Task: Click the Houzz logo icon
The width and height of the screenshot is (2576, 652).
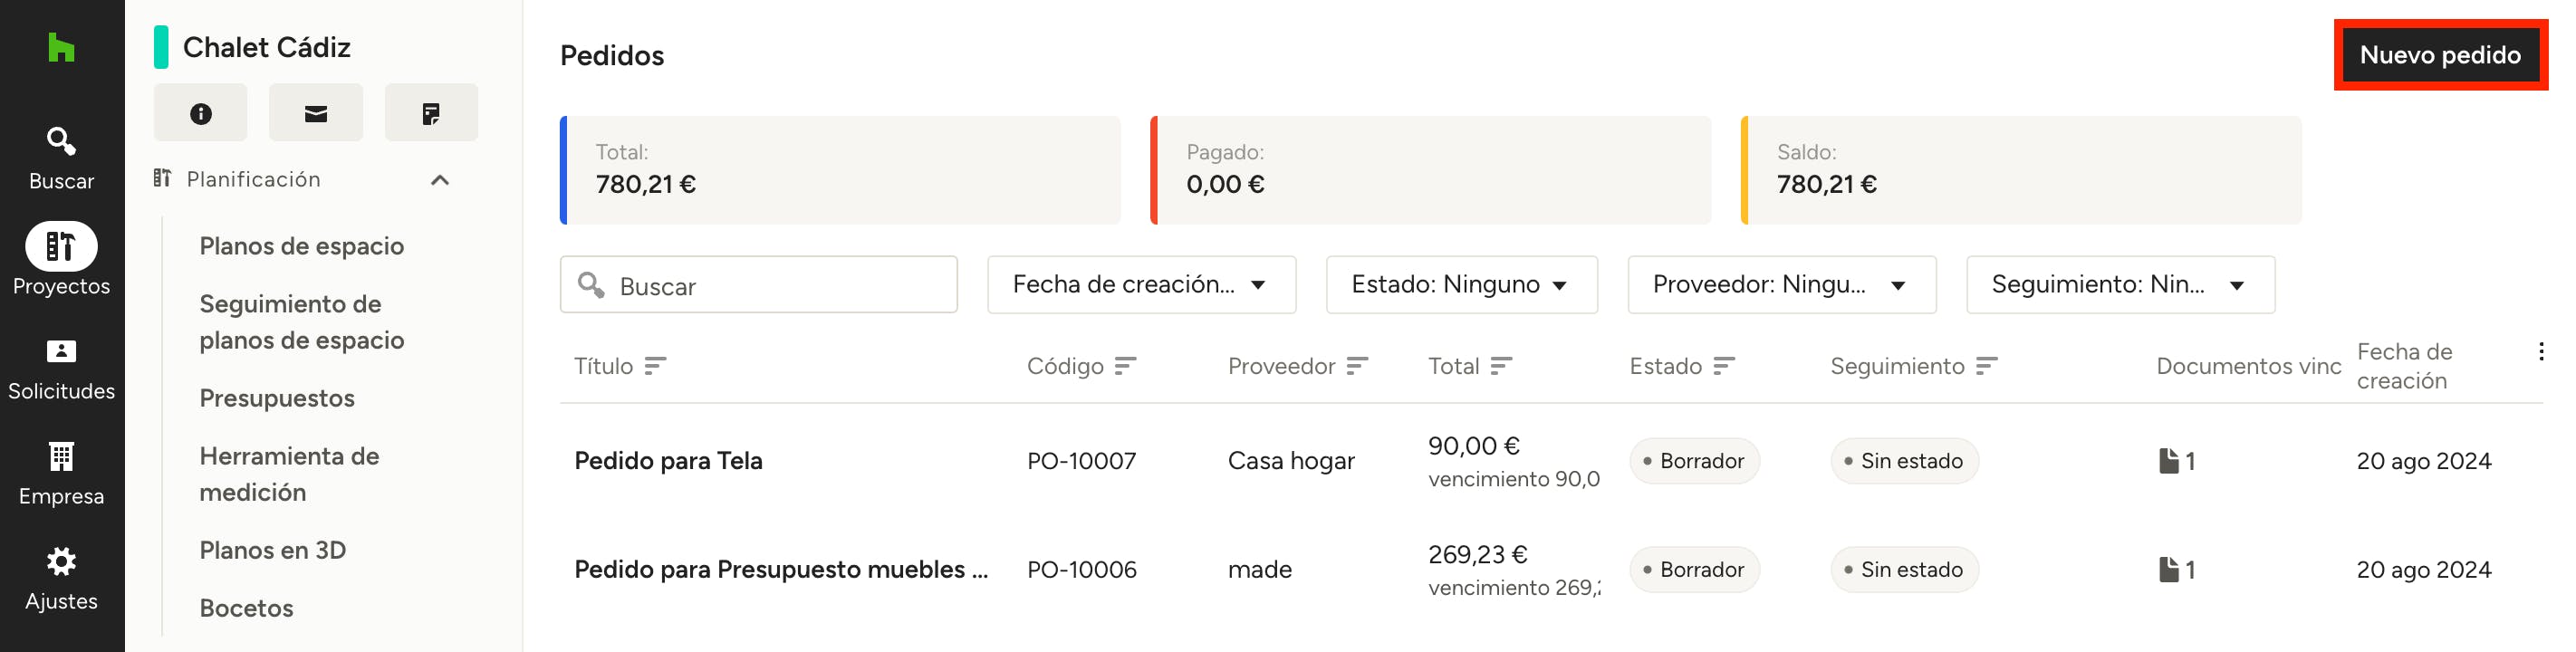Action: click(x=61, y=47)
